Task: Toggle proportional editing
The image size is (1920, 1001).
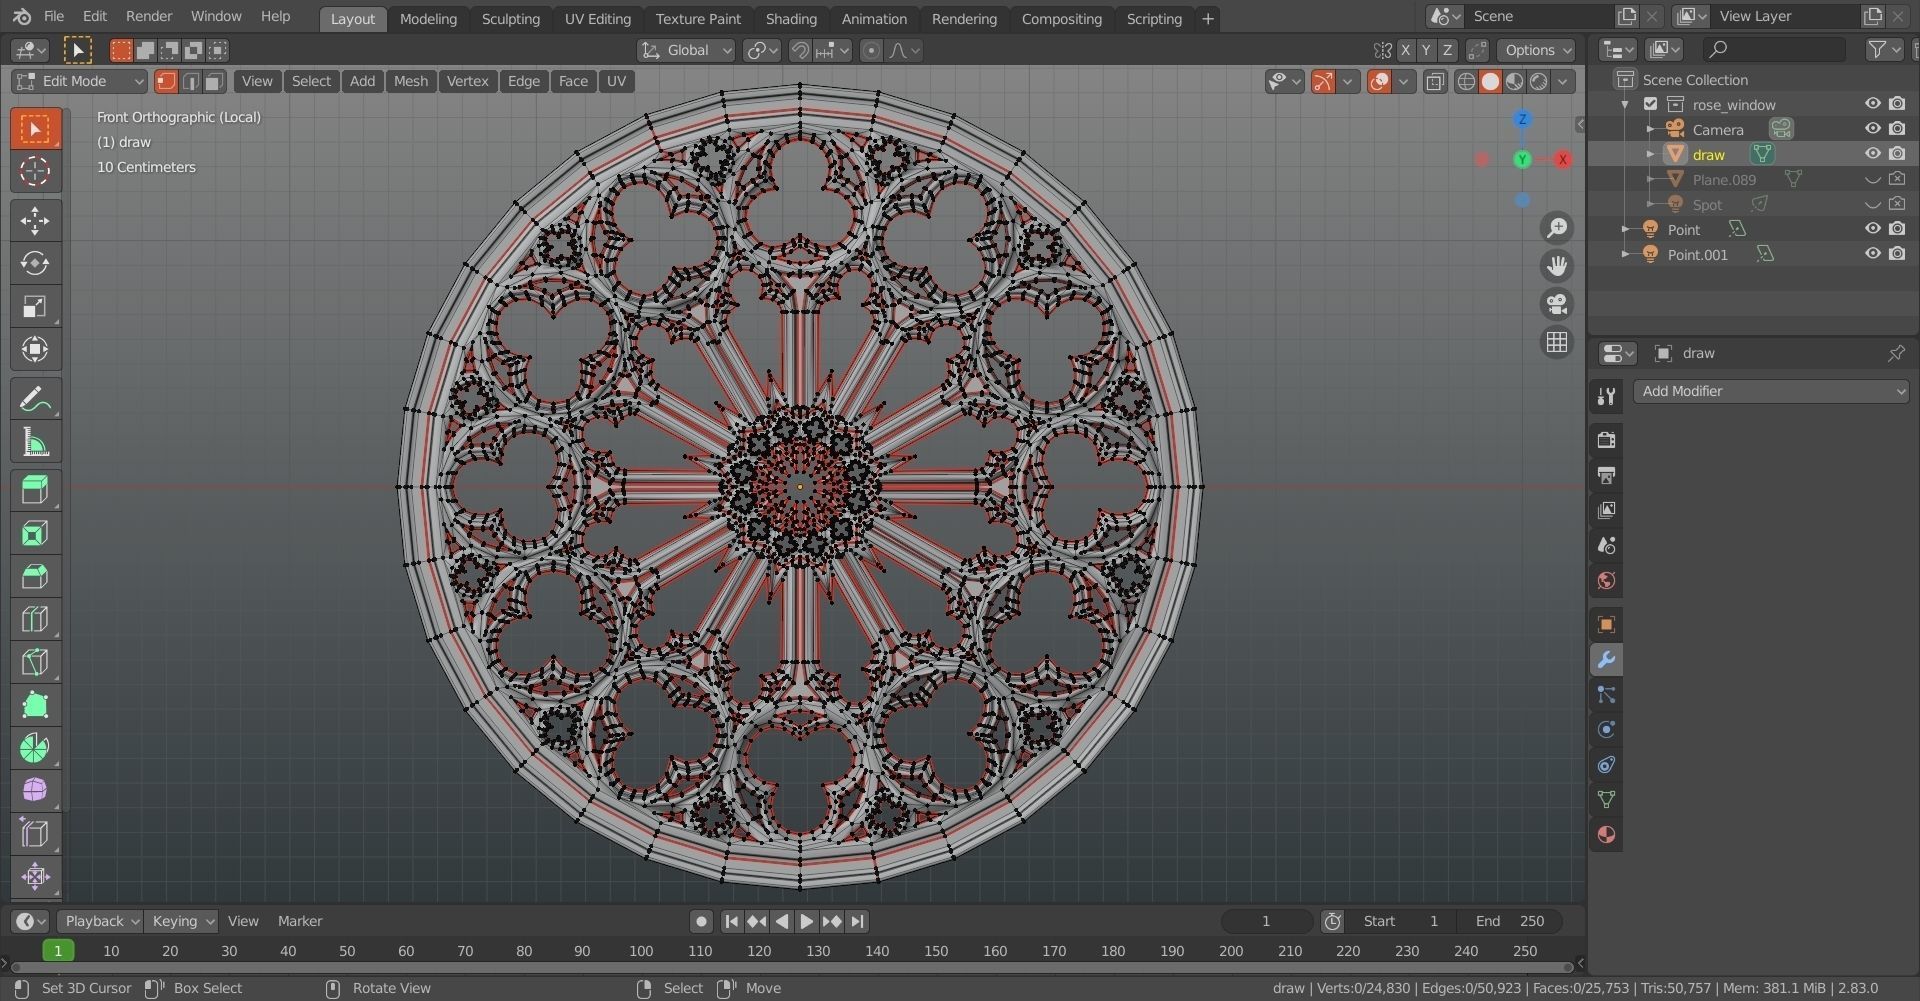Action: click(x=872, y=50)
